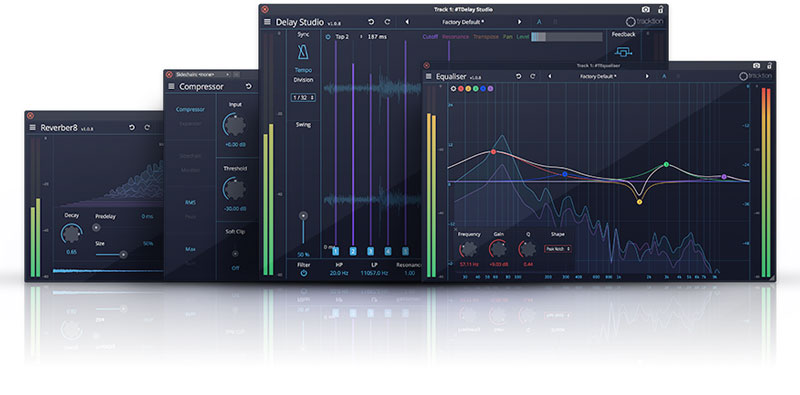Go to previous preset in Equaliser
The height and width of the screenshot is (395, 800).
pyautogui.click(x=549, y=76)
